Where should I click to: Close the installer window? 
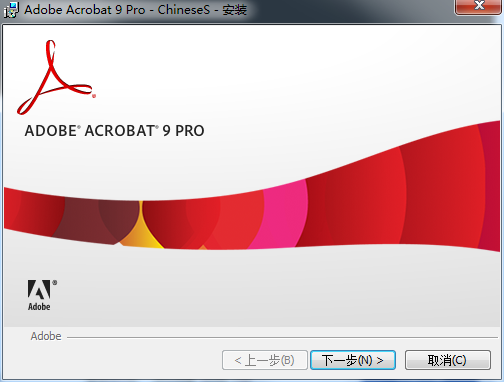[479, 6]
